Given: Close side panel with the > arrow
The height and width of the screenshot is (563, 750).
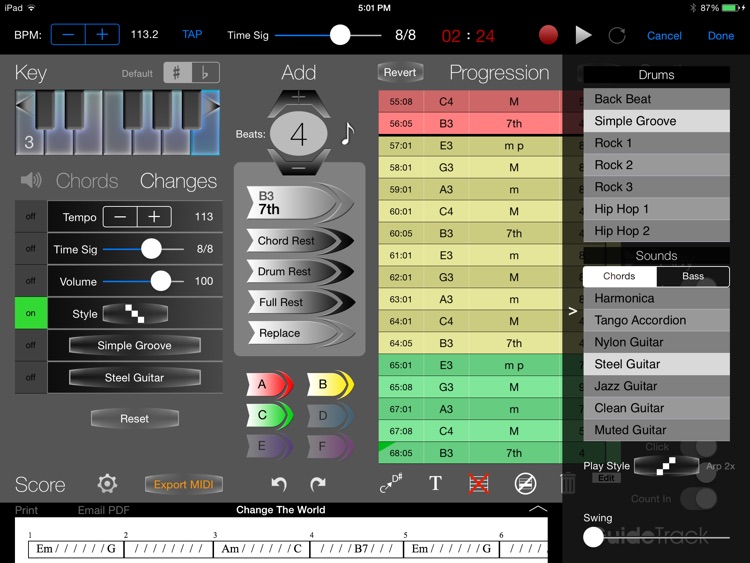Looking at the screenshot, I should [x=573, y=311].
